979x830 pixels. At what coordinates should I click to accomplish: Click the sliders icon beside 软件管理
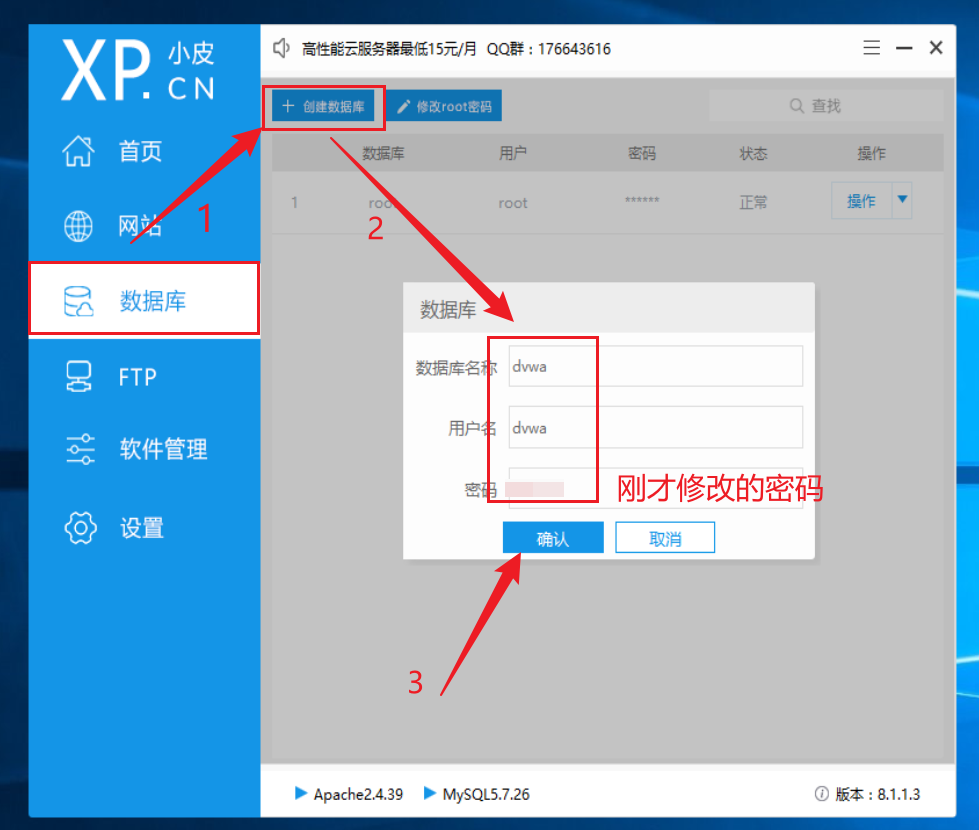pyautogui.click(x=80, y=449)
